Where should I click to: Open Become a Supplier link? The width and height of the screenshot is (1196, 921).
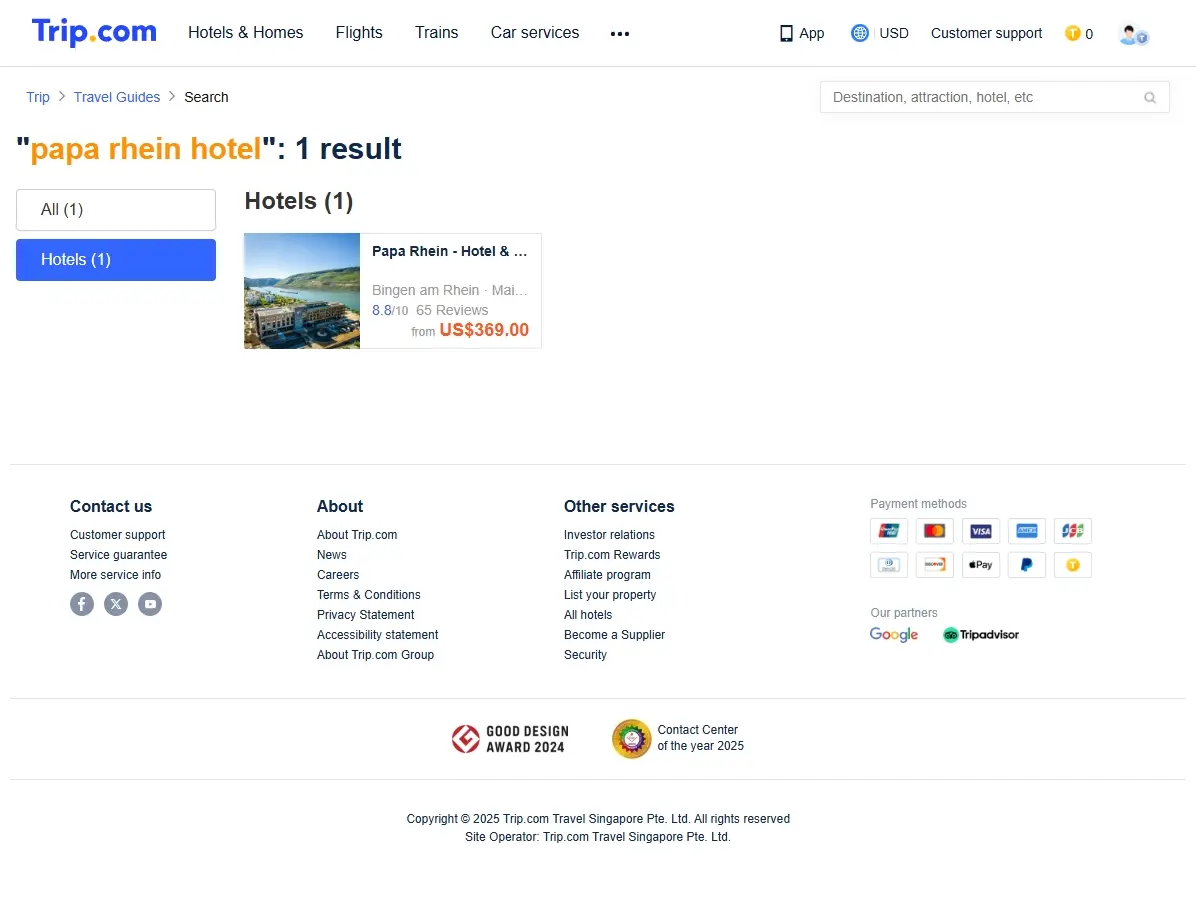tap(614, 635)
